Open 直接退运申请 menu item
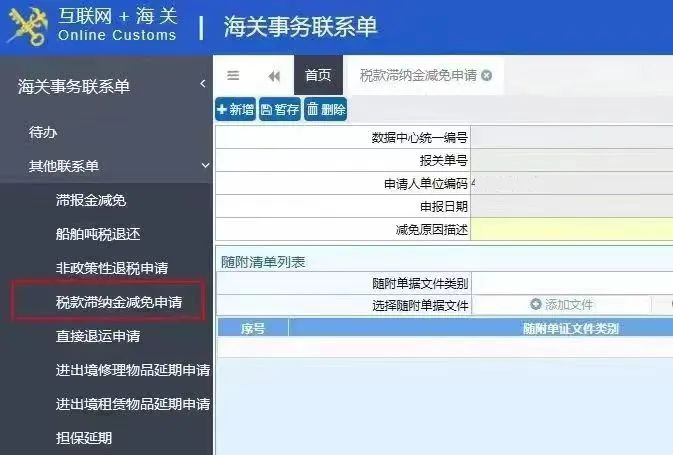This screenshot has width=673, height=455. (98, 336)
